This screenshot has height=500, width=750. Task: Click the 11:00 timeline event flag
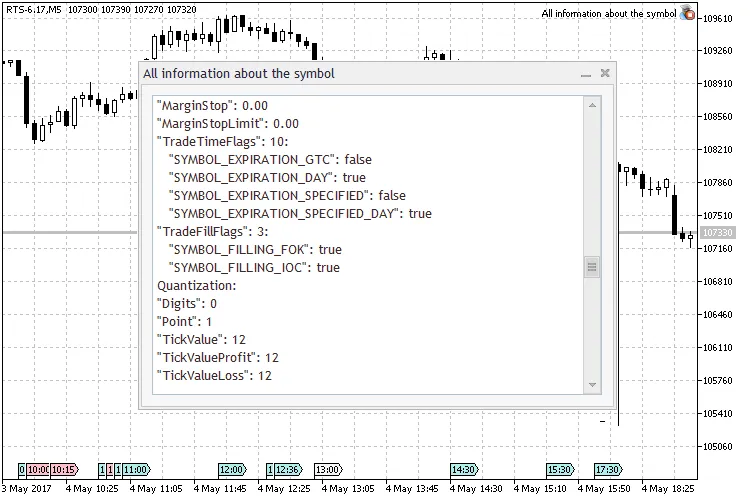135,469
